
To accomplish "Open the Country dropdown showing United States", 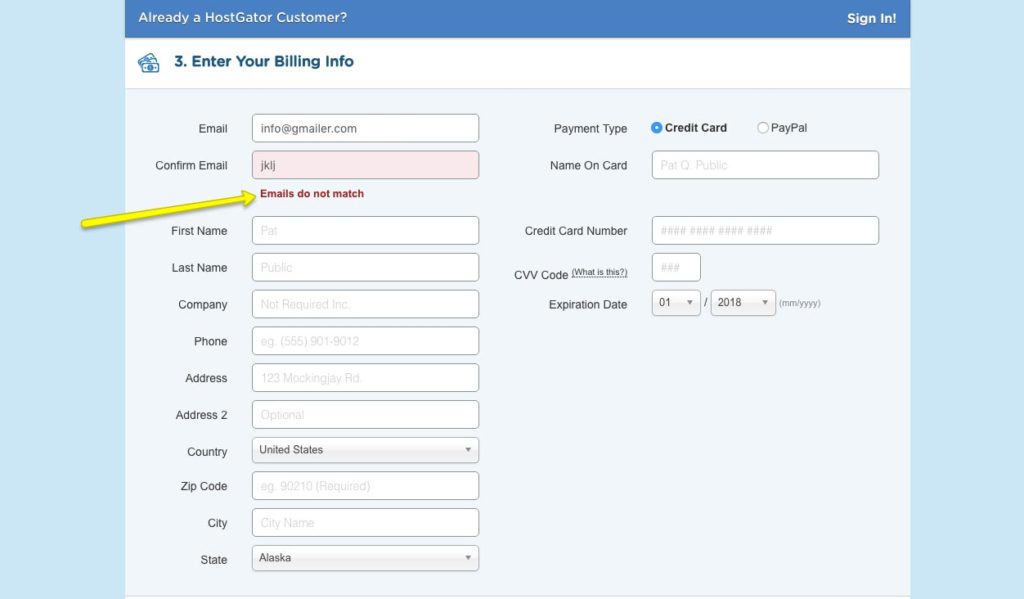I will 365,450.
